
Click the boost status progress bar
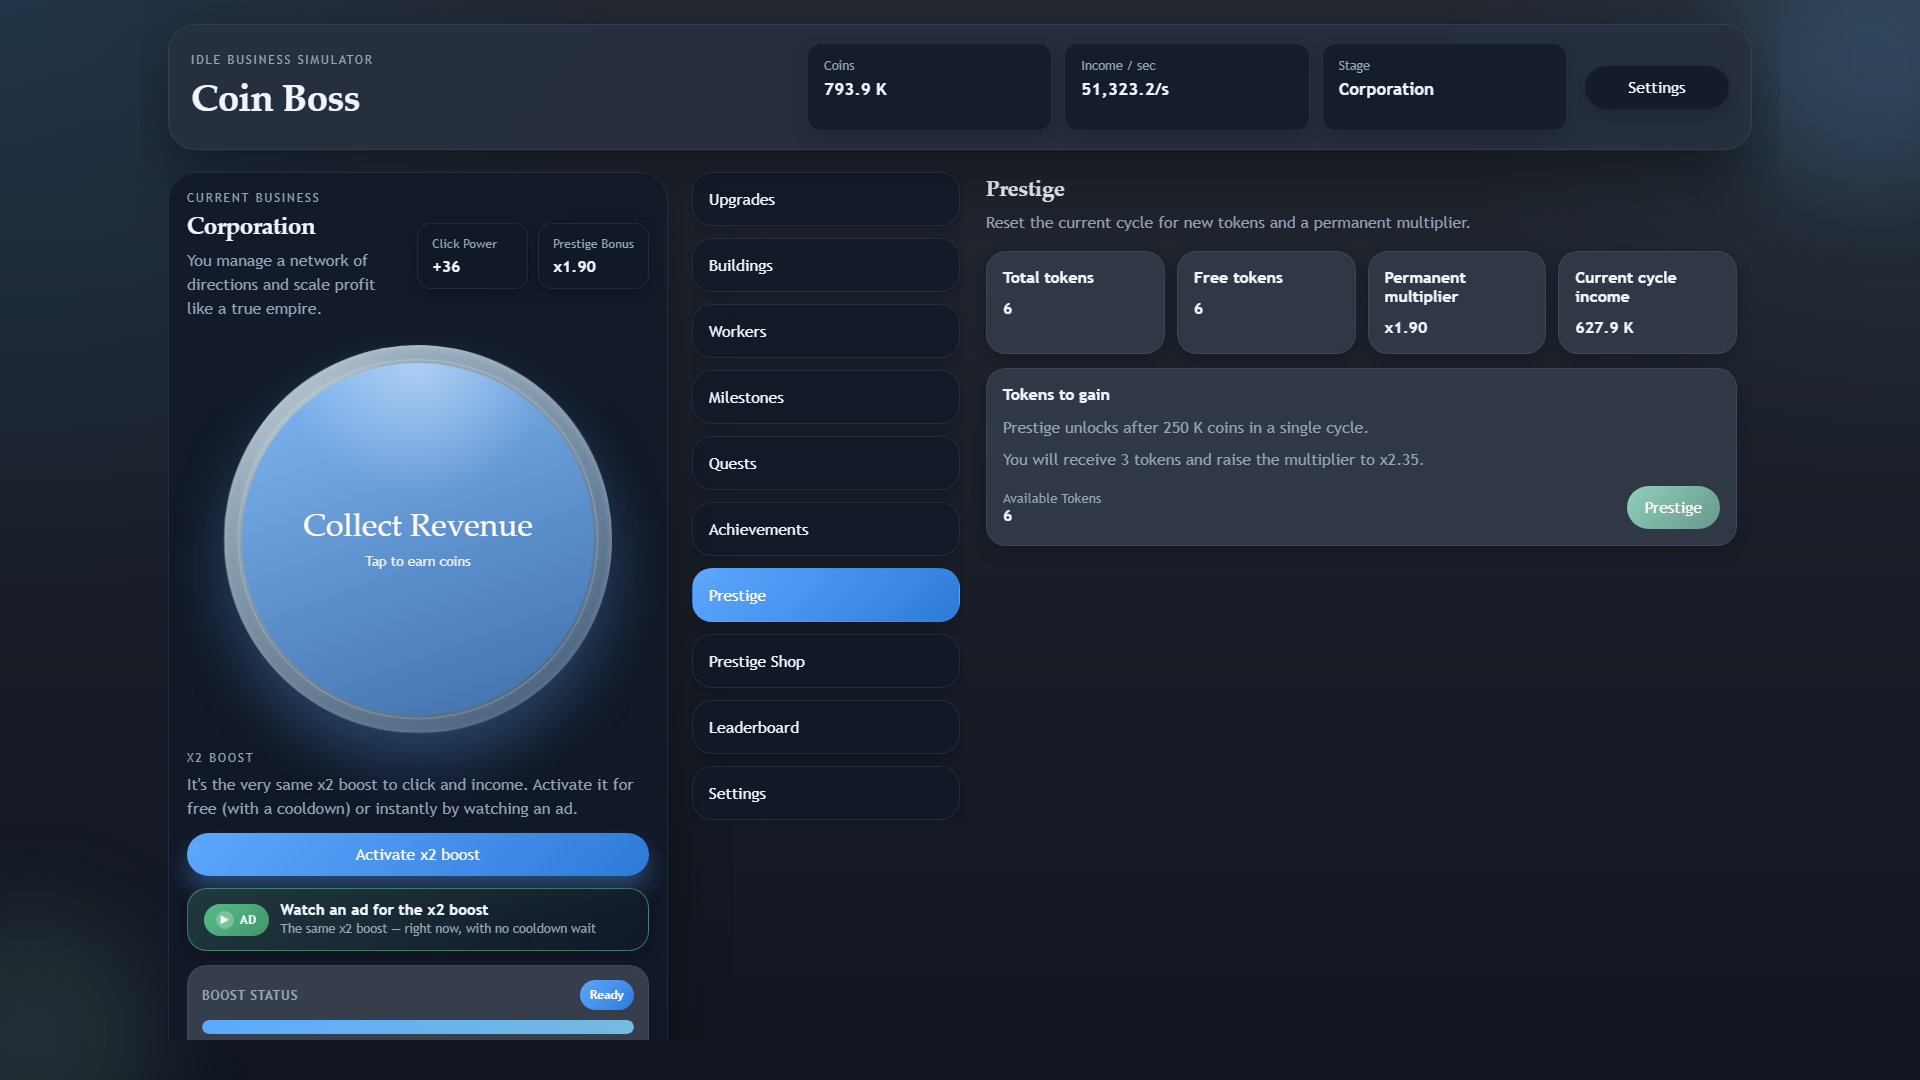coord(418,1027)
